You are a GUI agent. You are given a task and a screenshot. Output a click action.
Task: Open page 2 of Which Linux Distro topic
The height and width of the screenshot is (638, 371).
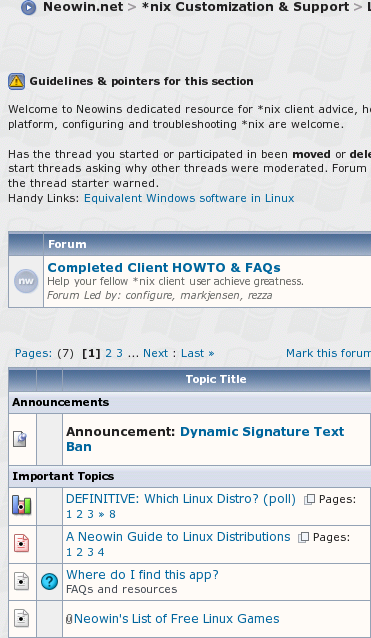coord(79,514)
